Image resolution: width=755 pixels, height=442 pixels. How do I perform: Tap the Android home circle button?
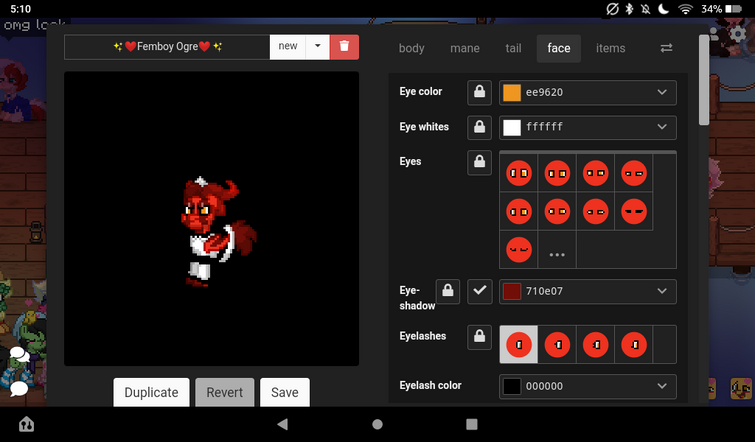coord(378,424)
